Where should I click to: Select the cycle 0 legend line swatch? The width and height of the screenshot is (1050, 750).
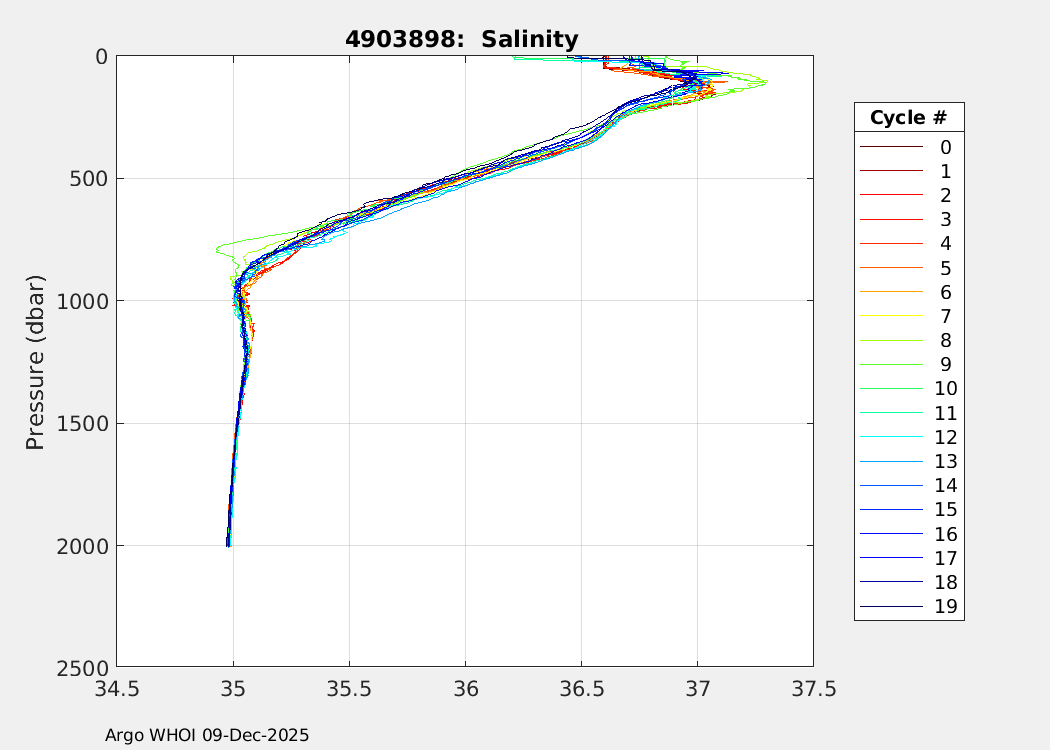[890, 147]
